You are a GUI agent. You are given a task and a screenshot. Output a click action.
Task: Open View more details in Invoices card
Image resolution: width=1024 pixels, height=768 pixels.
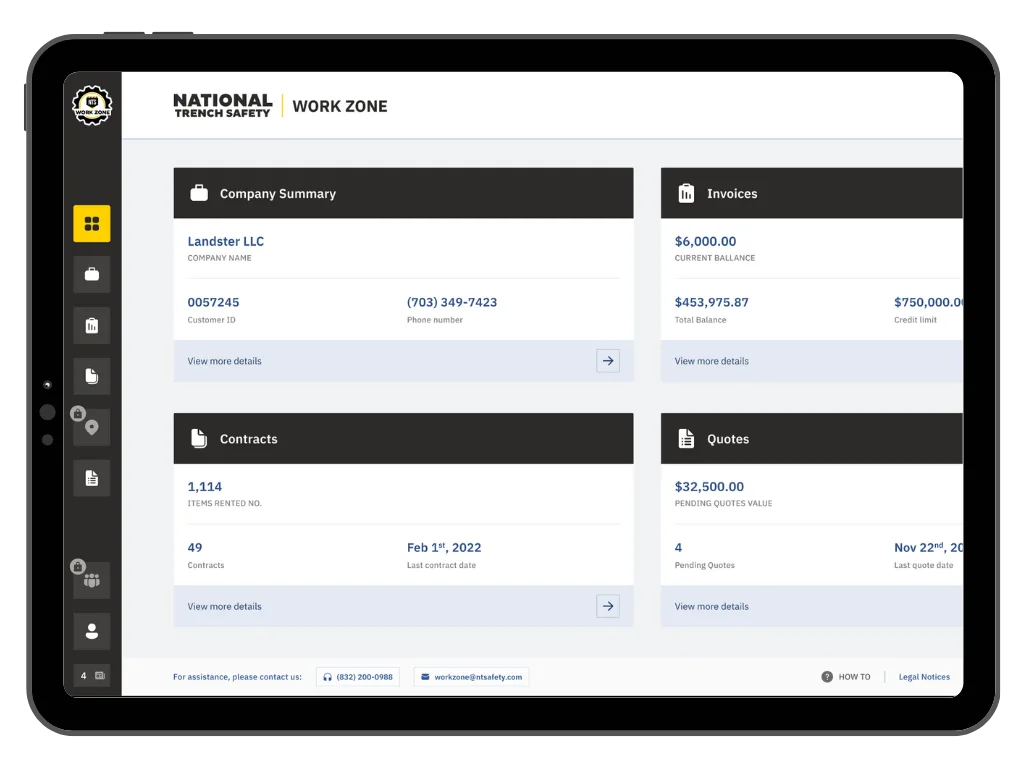coord(712,361)
